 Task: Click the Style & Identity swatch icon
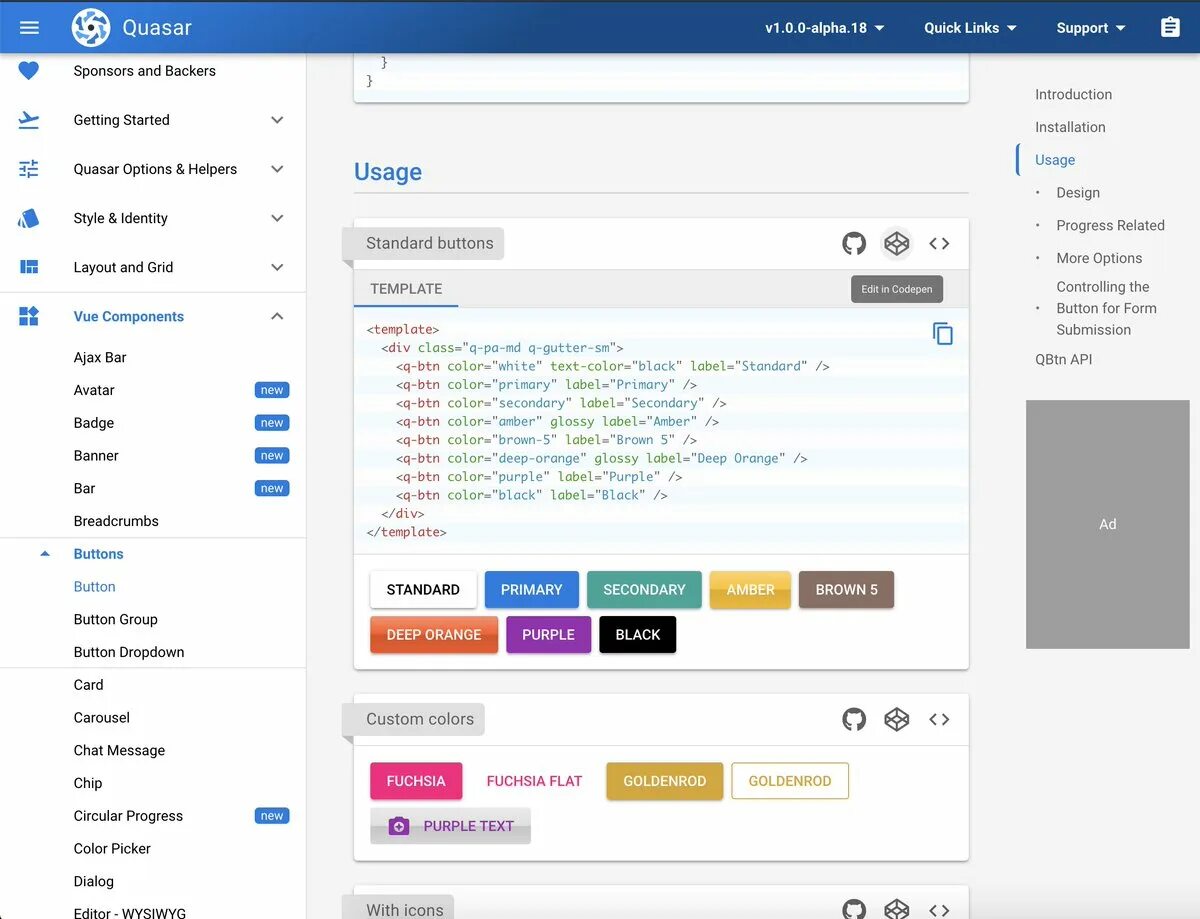click(29, 218)
